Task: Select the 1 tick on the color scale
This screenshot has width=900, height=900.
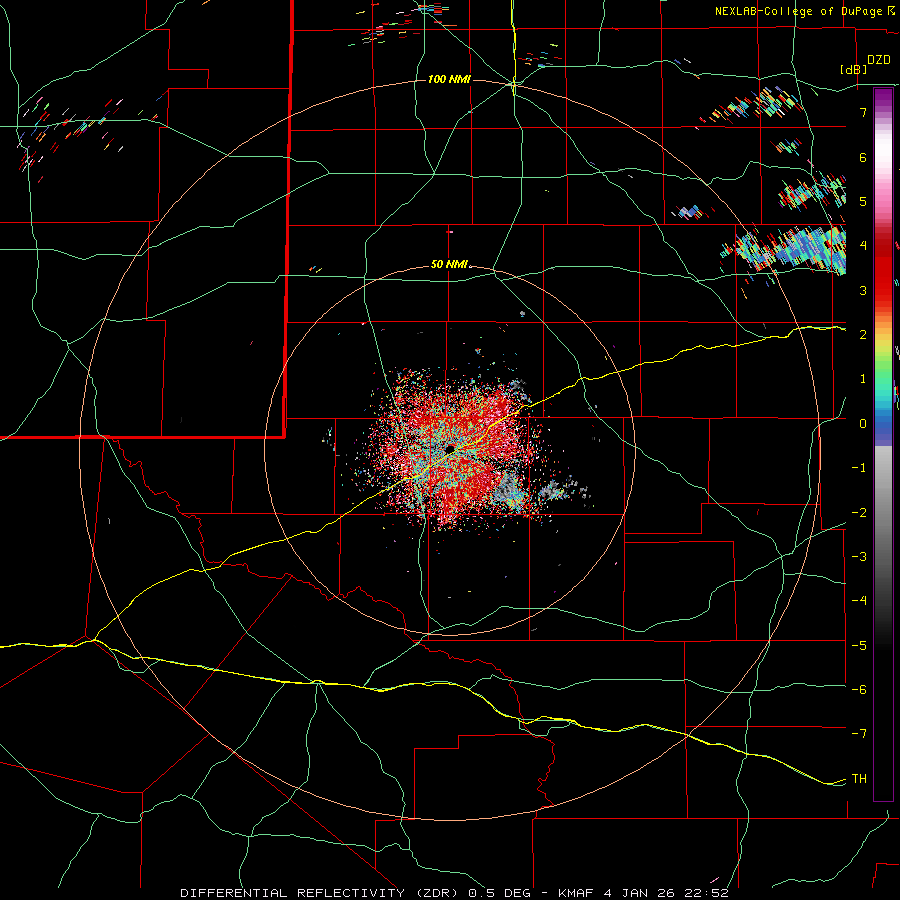Action: [x=863, y=379]
